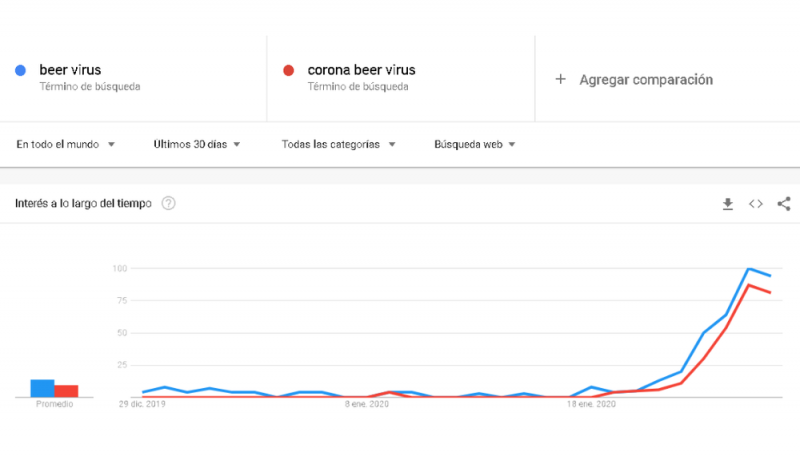Expand the 'Últimos 30 días' time range
800x456 pixels.
pos(197,144)
